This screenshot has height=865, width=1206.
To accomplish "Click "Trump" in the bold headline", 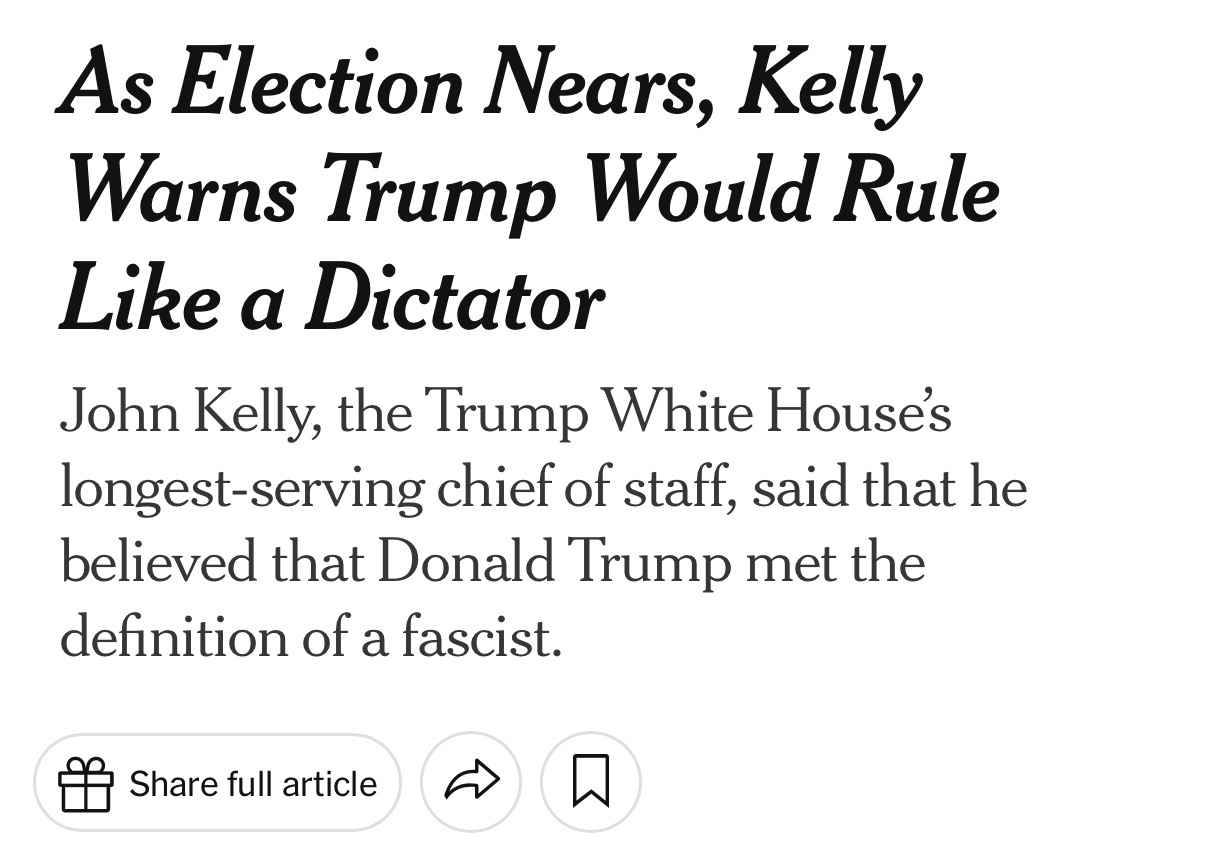I will click(x=438, y=194).
